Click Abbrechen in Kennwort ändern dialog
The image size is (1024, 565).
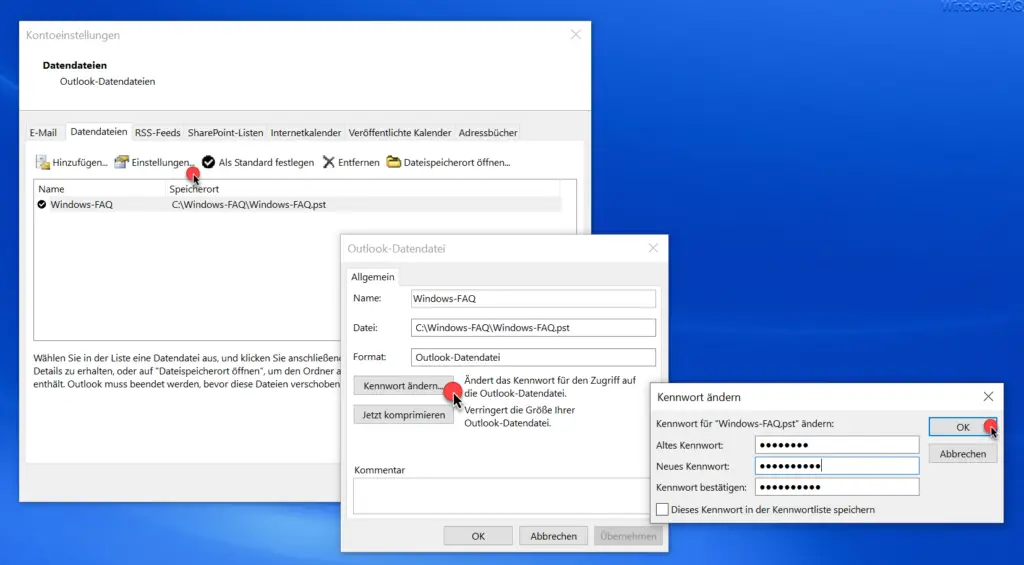click(963, 453)
